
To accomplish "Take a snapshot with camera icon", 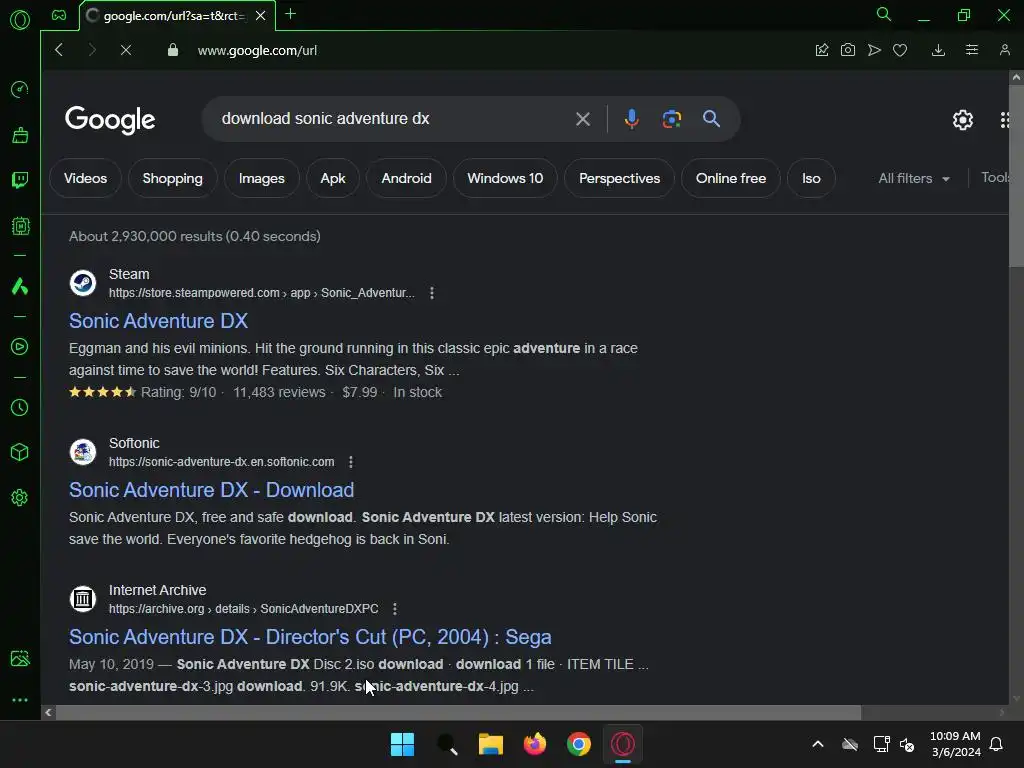I will [848, 50].
